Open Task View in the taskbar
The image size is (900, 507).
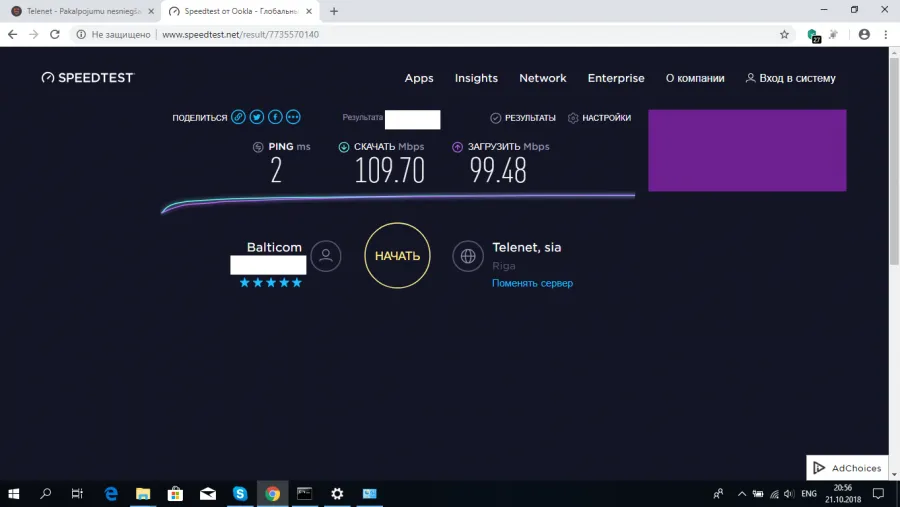[77, 494]
